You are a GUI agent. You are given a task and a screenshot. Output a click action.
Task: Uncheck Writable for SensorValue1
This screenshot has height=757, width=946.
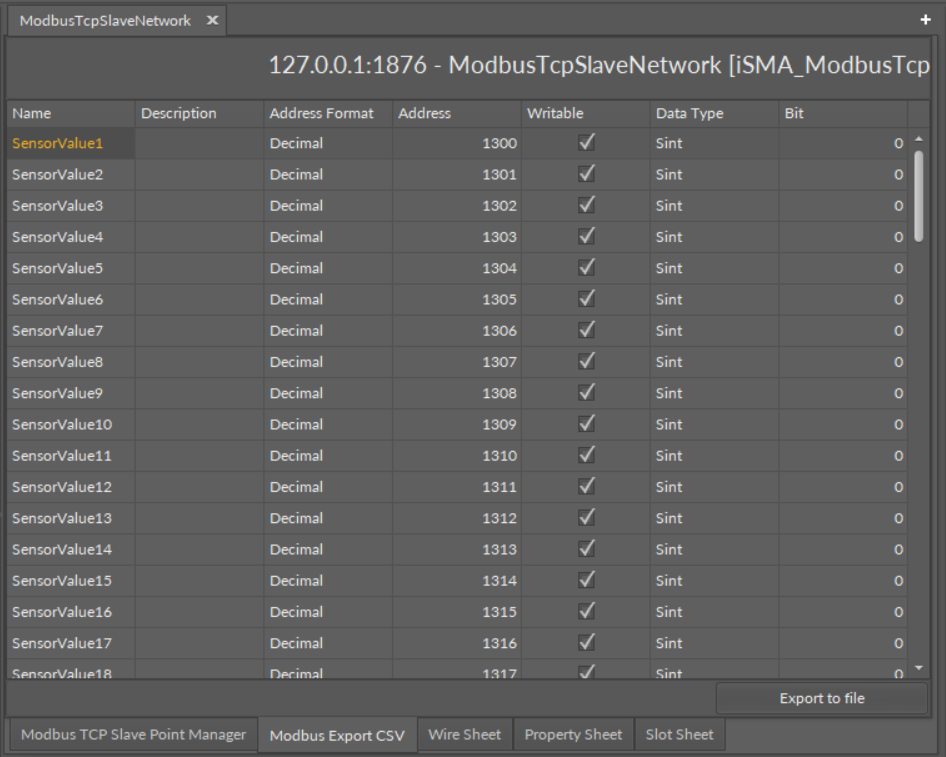click(587, 143)
